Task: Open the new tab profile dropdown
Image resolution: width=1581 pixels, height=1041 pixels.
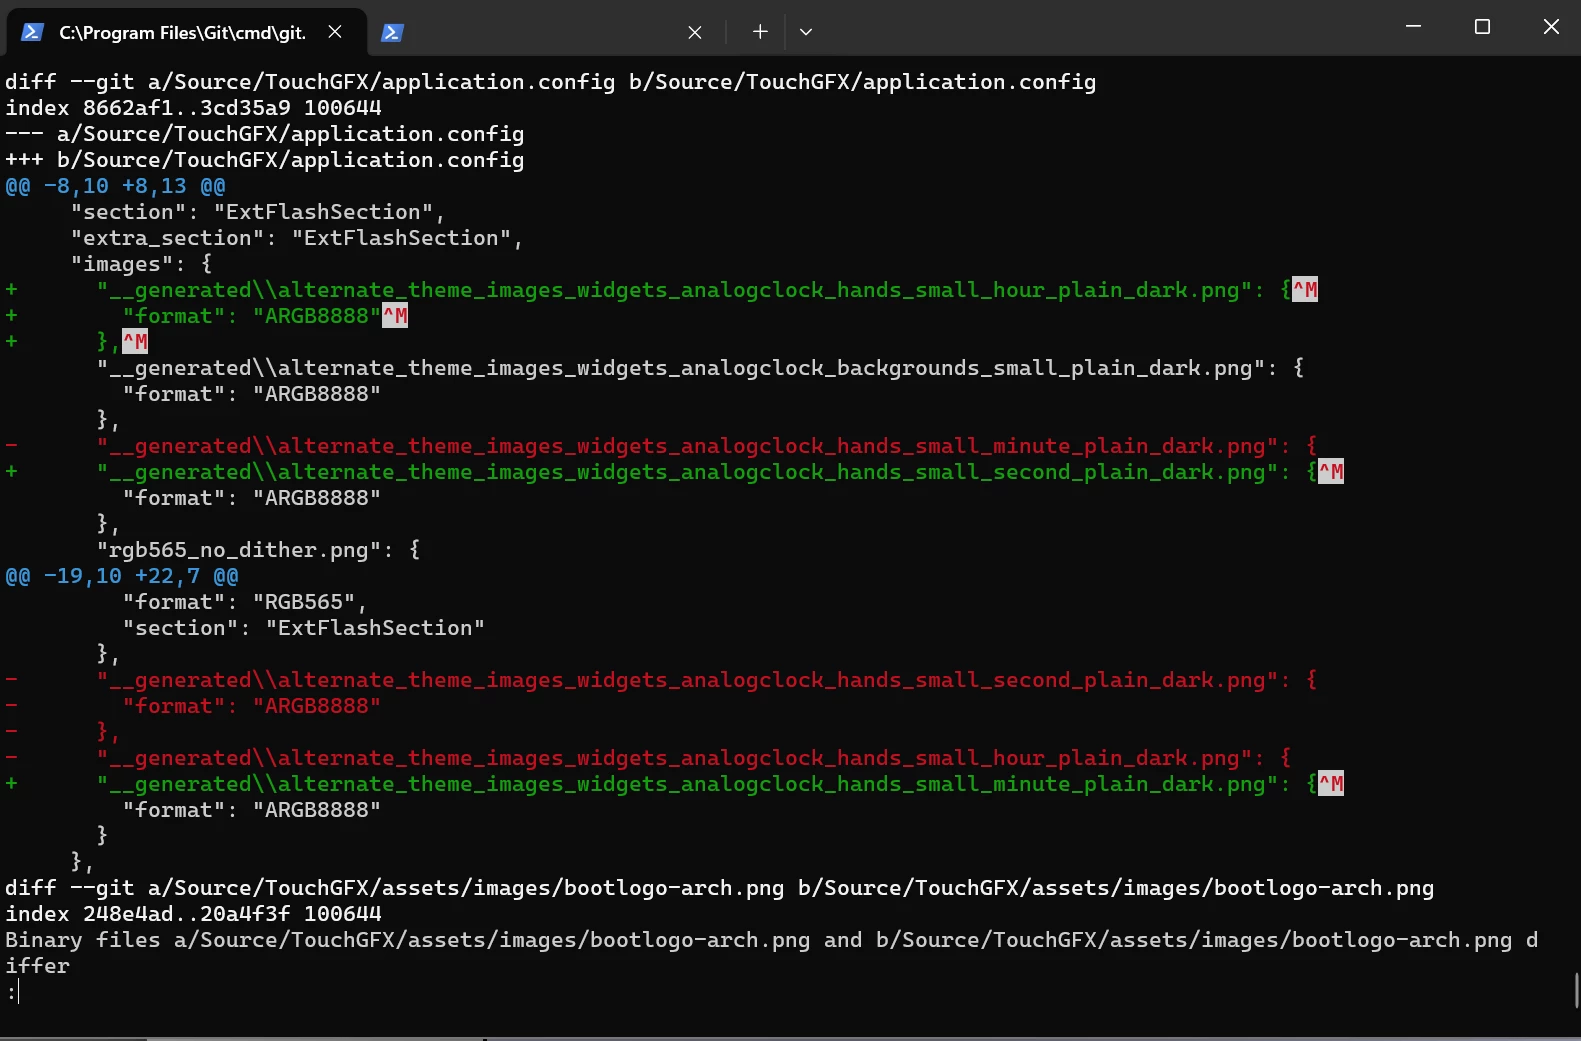Action: [806, 32]
